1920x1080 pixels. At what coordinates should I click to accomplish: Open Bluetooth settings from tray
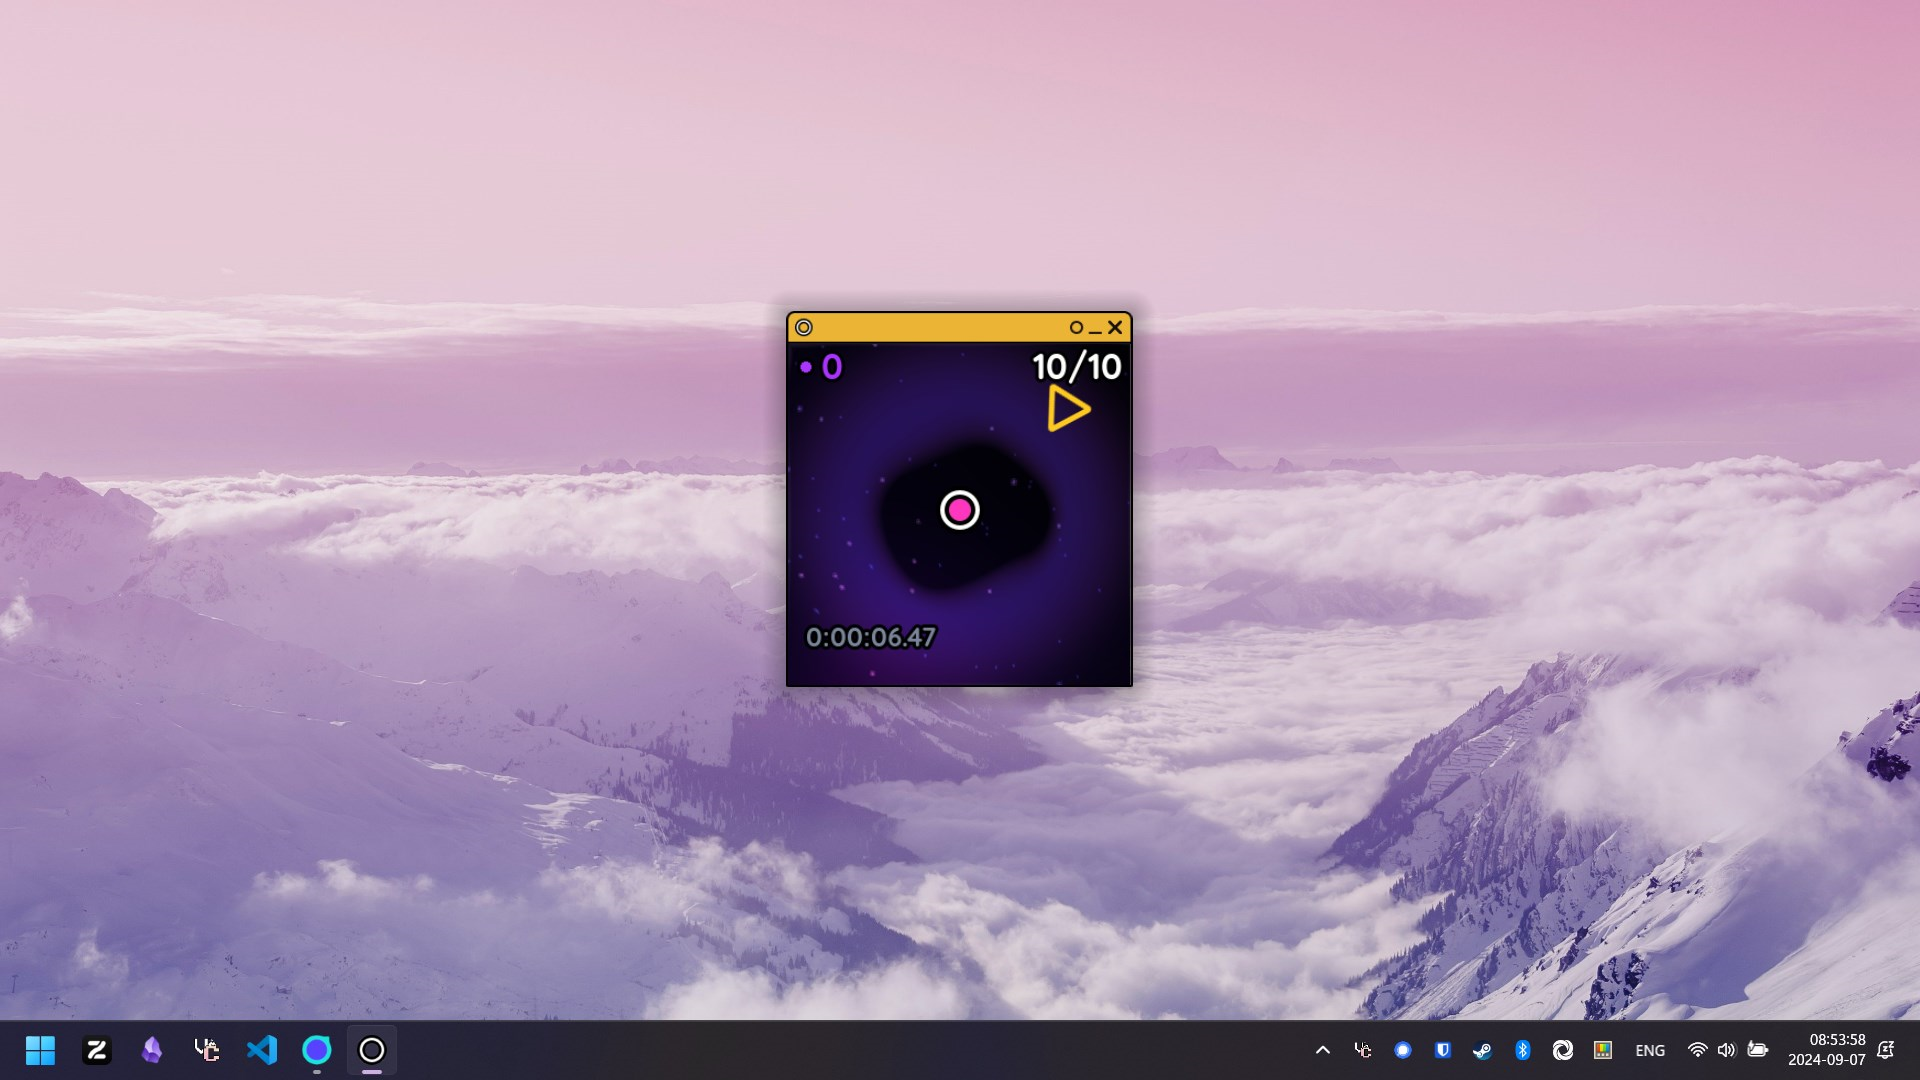(1522, 1050)
